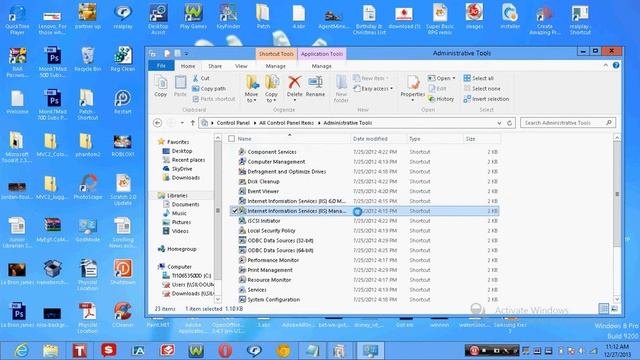640x360 pixels.
Task: Open Internet Explorer from taskbar
Action: coord(21,351)
